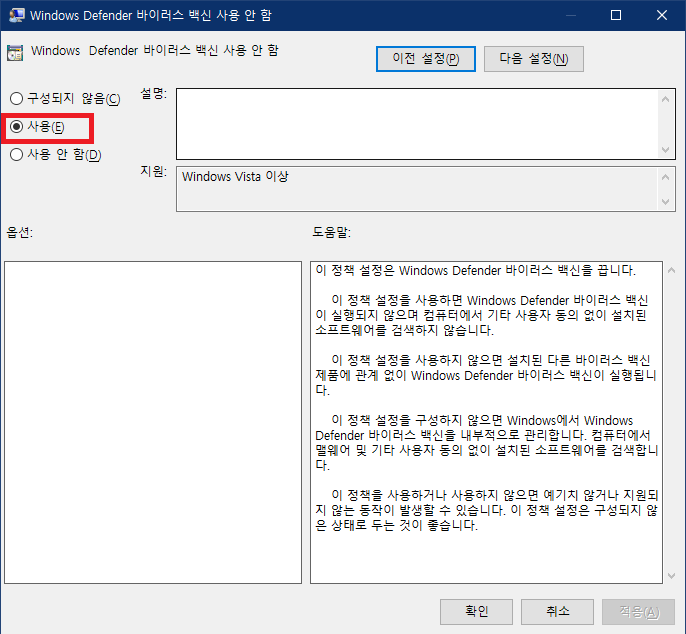The width and height of the screenshot is (686, 634).
Task: Click the 취소 button
Action: [557, 611]
